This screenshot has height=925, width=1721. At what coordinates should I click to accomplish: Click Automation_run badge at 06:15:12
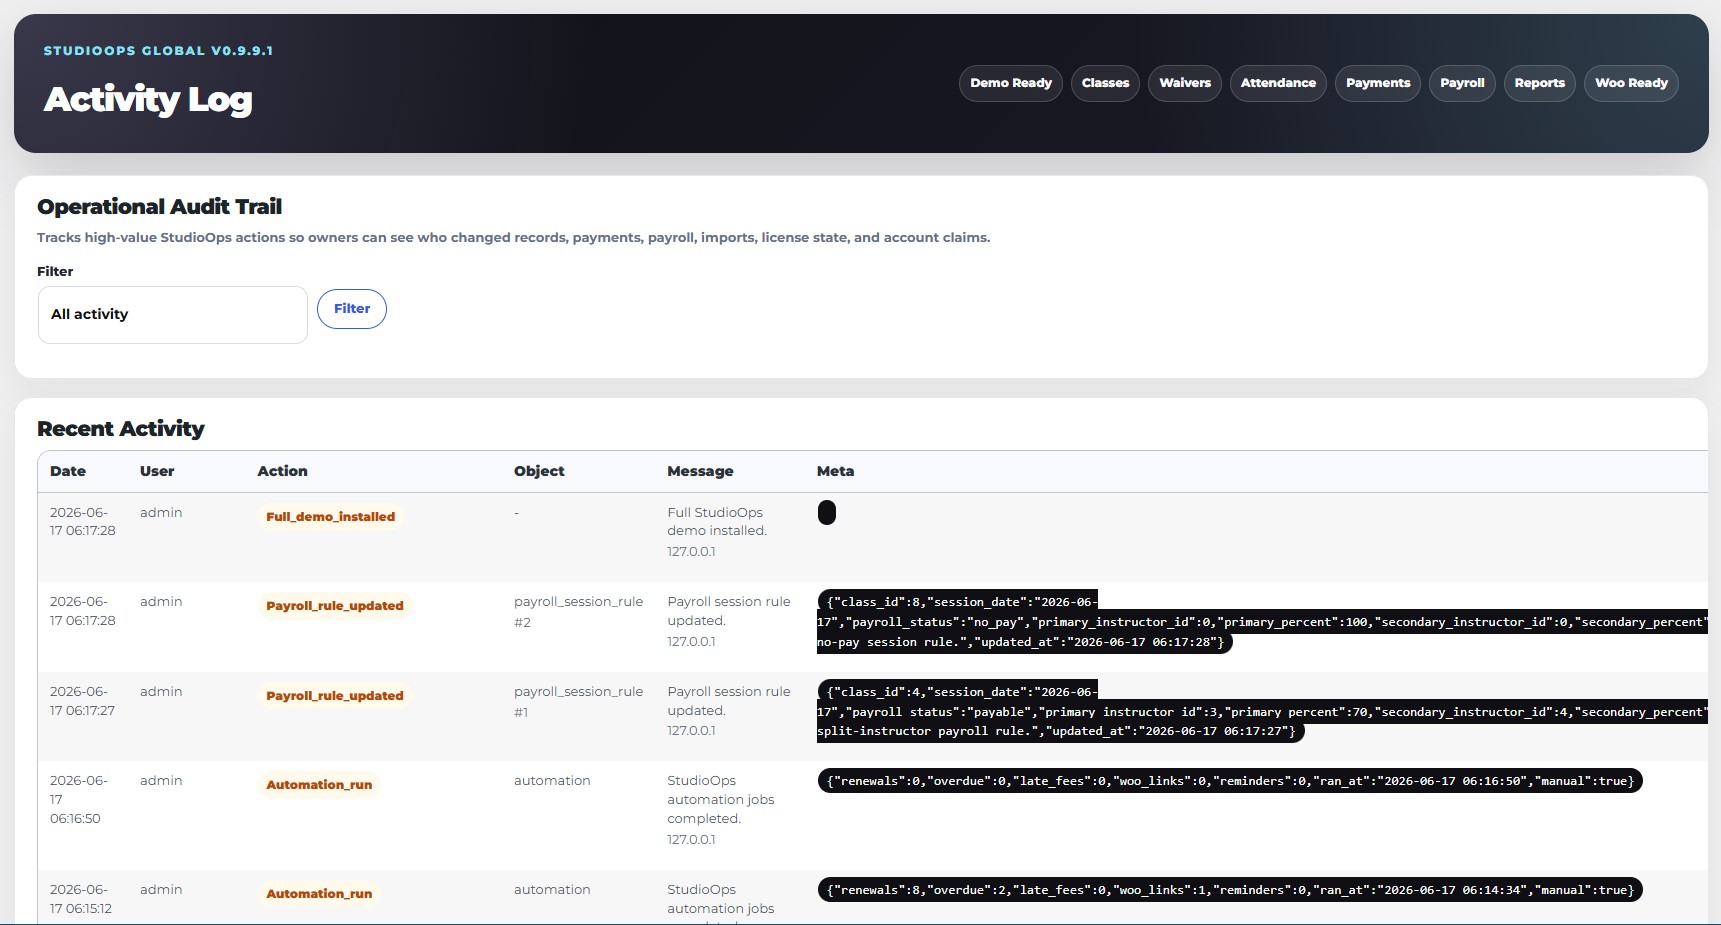(319, 894)
